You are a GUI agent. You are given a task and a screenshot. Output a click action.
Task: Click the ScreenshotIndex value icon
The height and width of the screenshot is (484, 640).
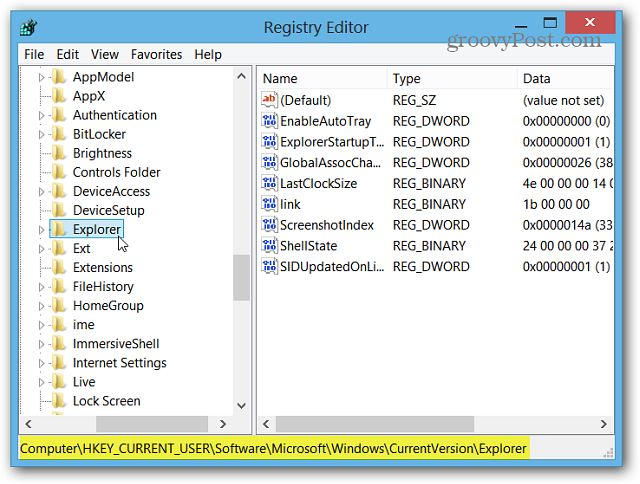tap(269, 225)
